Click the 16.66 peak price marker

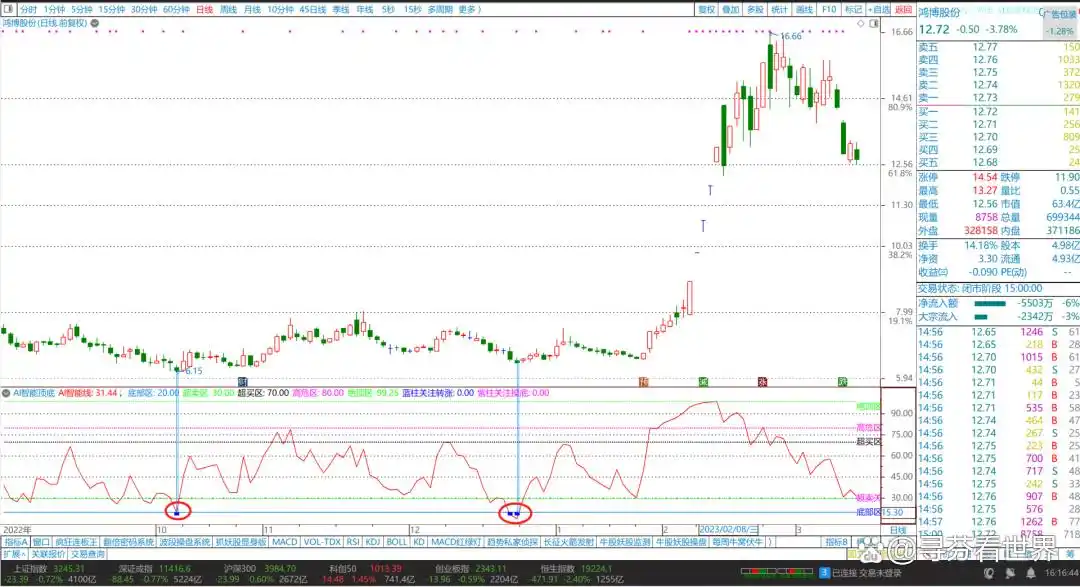790,37
